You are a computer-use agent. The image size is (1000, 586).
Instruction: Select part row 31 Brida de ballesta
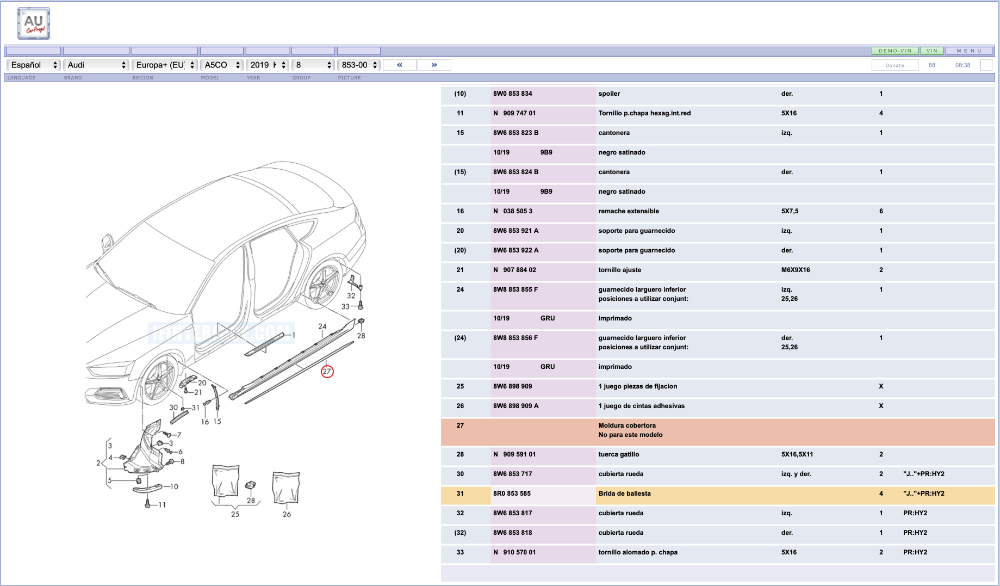click(717, 494)
